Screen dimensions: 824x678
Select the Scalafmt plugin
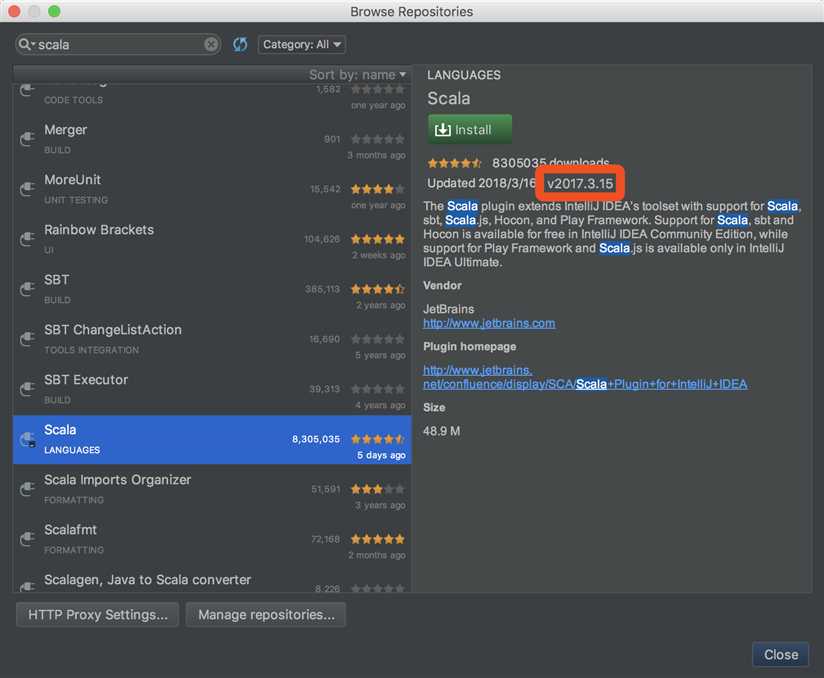[x=212, y=539]
